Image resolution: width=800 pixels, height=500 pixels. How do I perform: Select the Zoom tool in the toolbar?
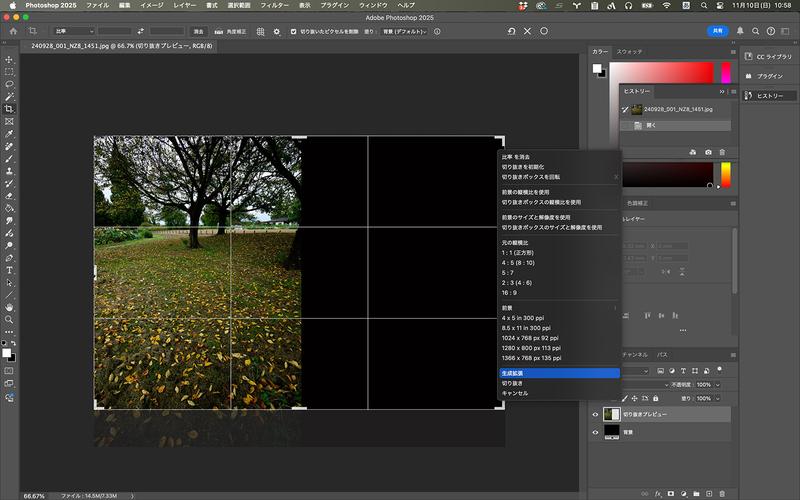tap(9, 320)
